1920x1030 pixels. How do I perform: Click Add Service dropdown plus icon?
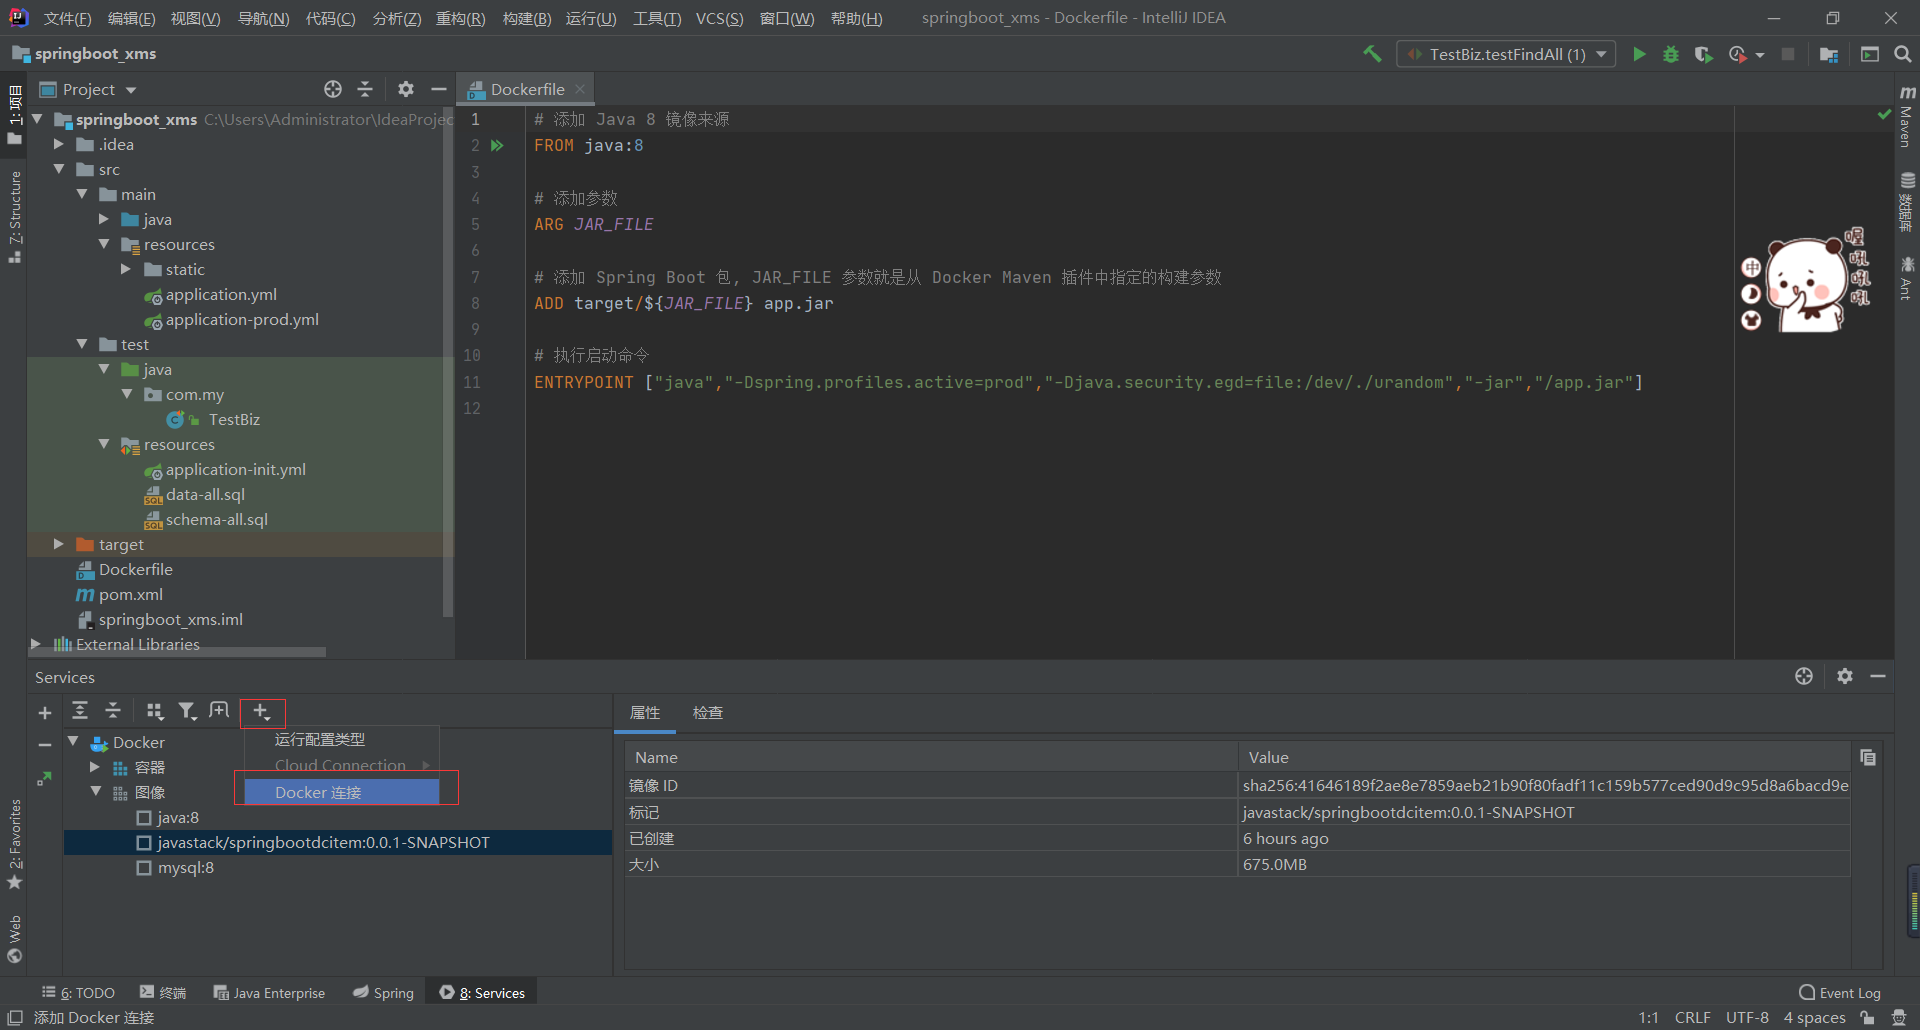point(262,712)
